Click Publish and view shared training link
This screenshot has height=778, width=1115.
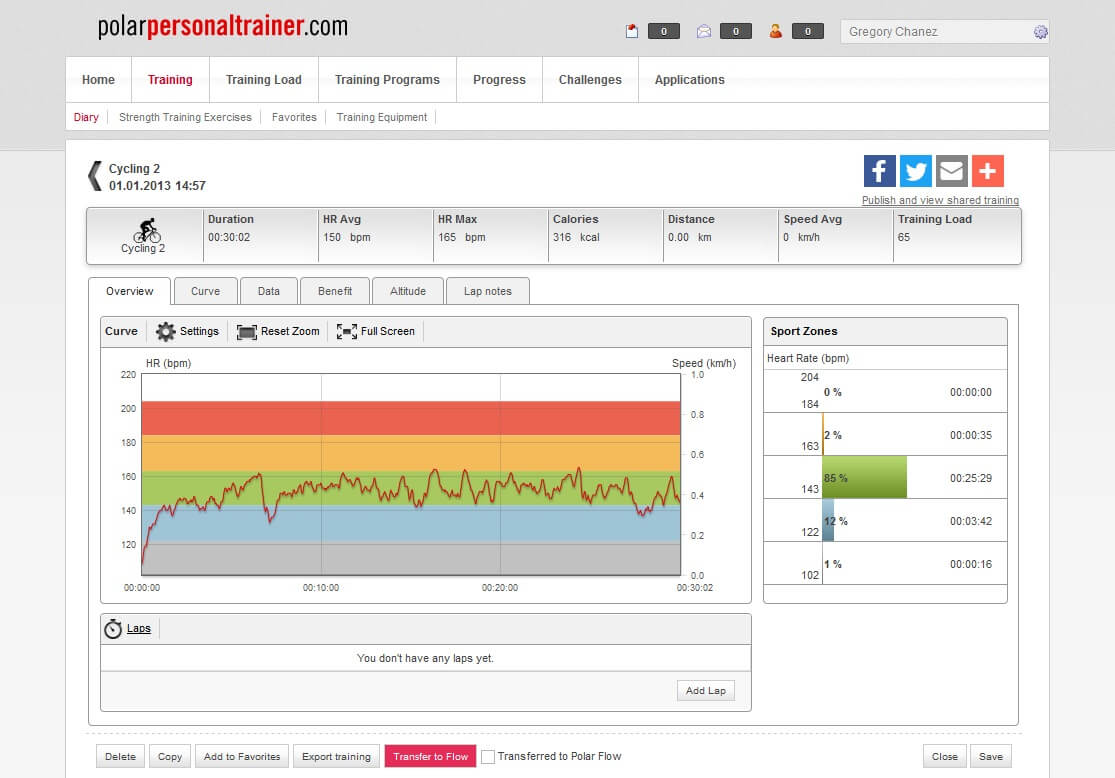tap(940, 201)
